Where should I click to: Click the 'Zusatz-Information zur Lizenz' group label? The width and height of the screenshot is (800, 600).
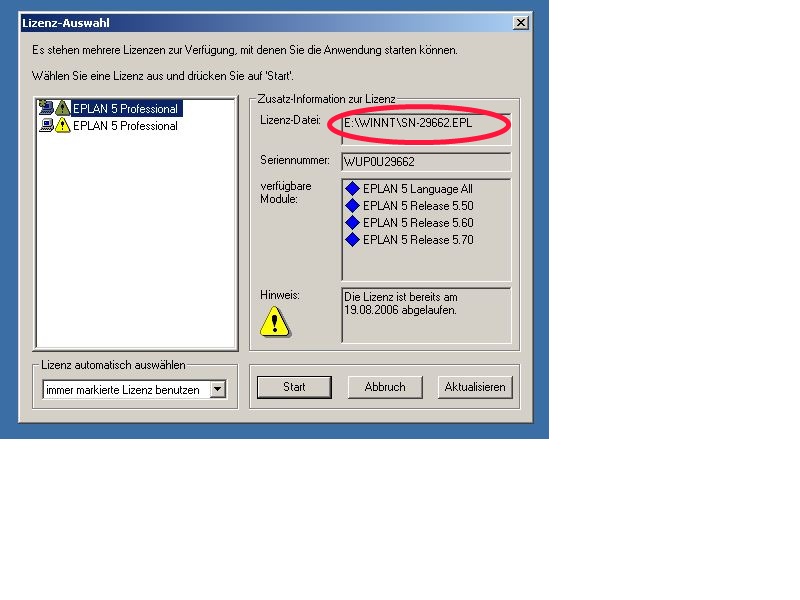point(327,99)
